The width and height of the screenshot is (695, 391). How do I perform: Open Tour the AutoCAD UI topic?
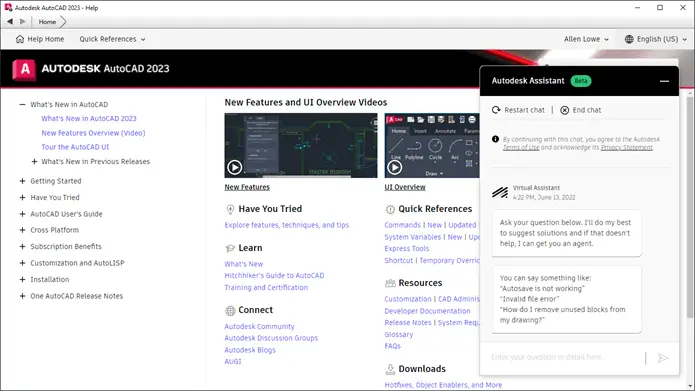[x=75, y=147]
